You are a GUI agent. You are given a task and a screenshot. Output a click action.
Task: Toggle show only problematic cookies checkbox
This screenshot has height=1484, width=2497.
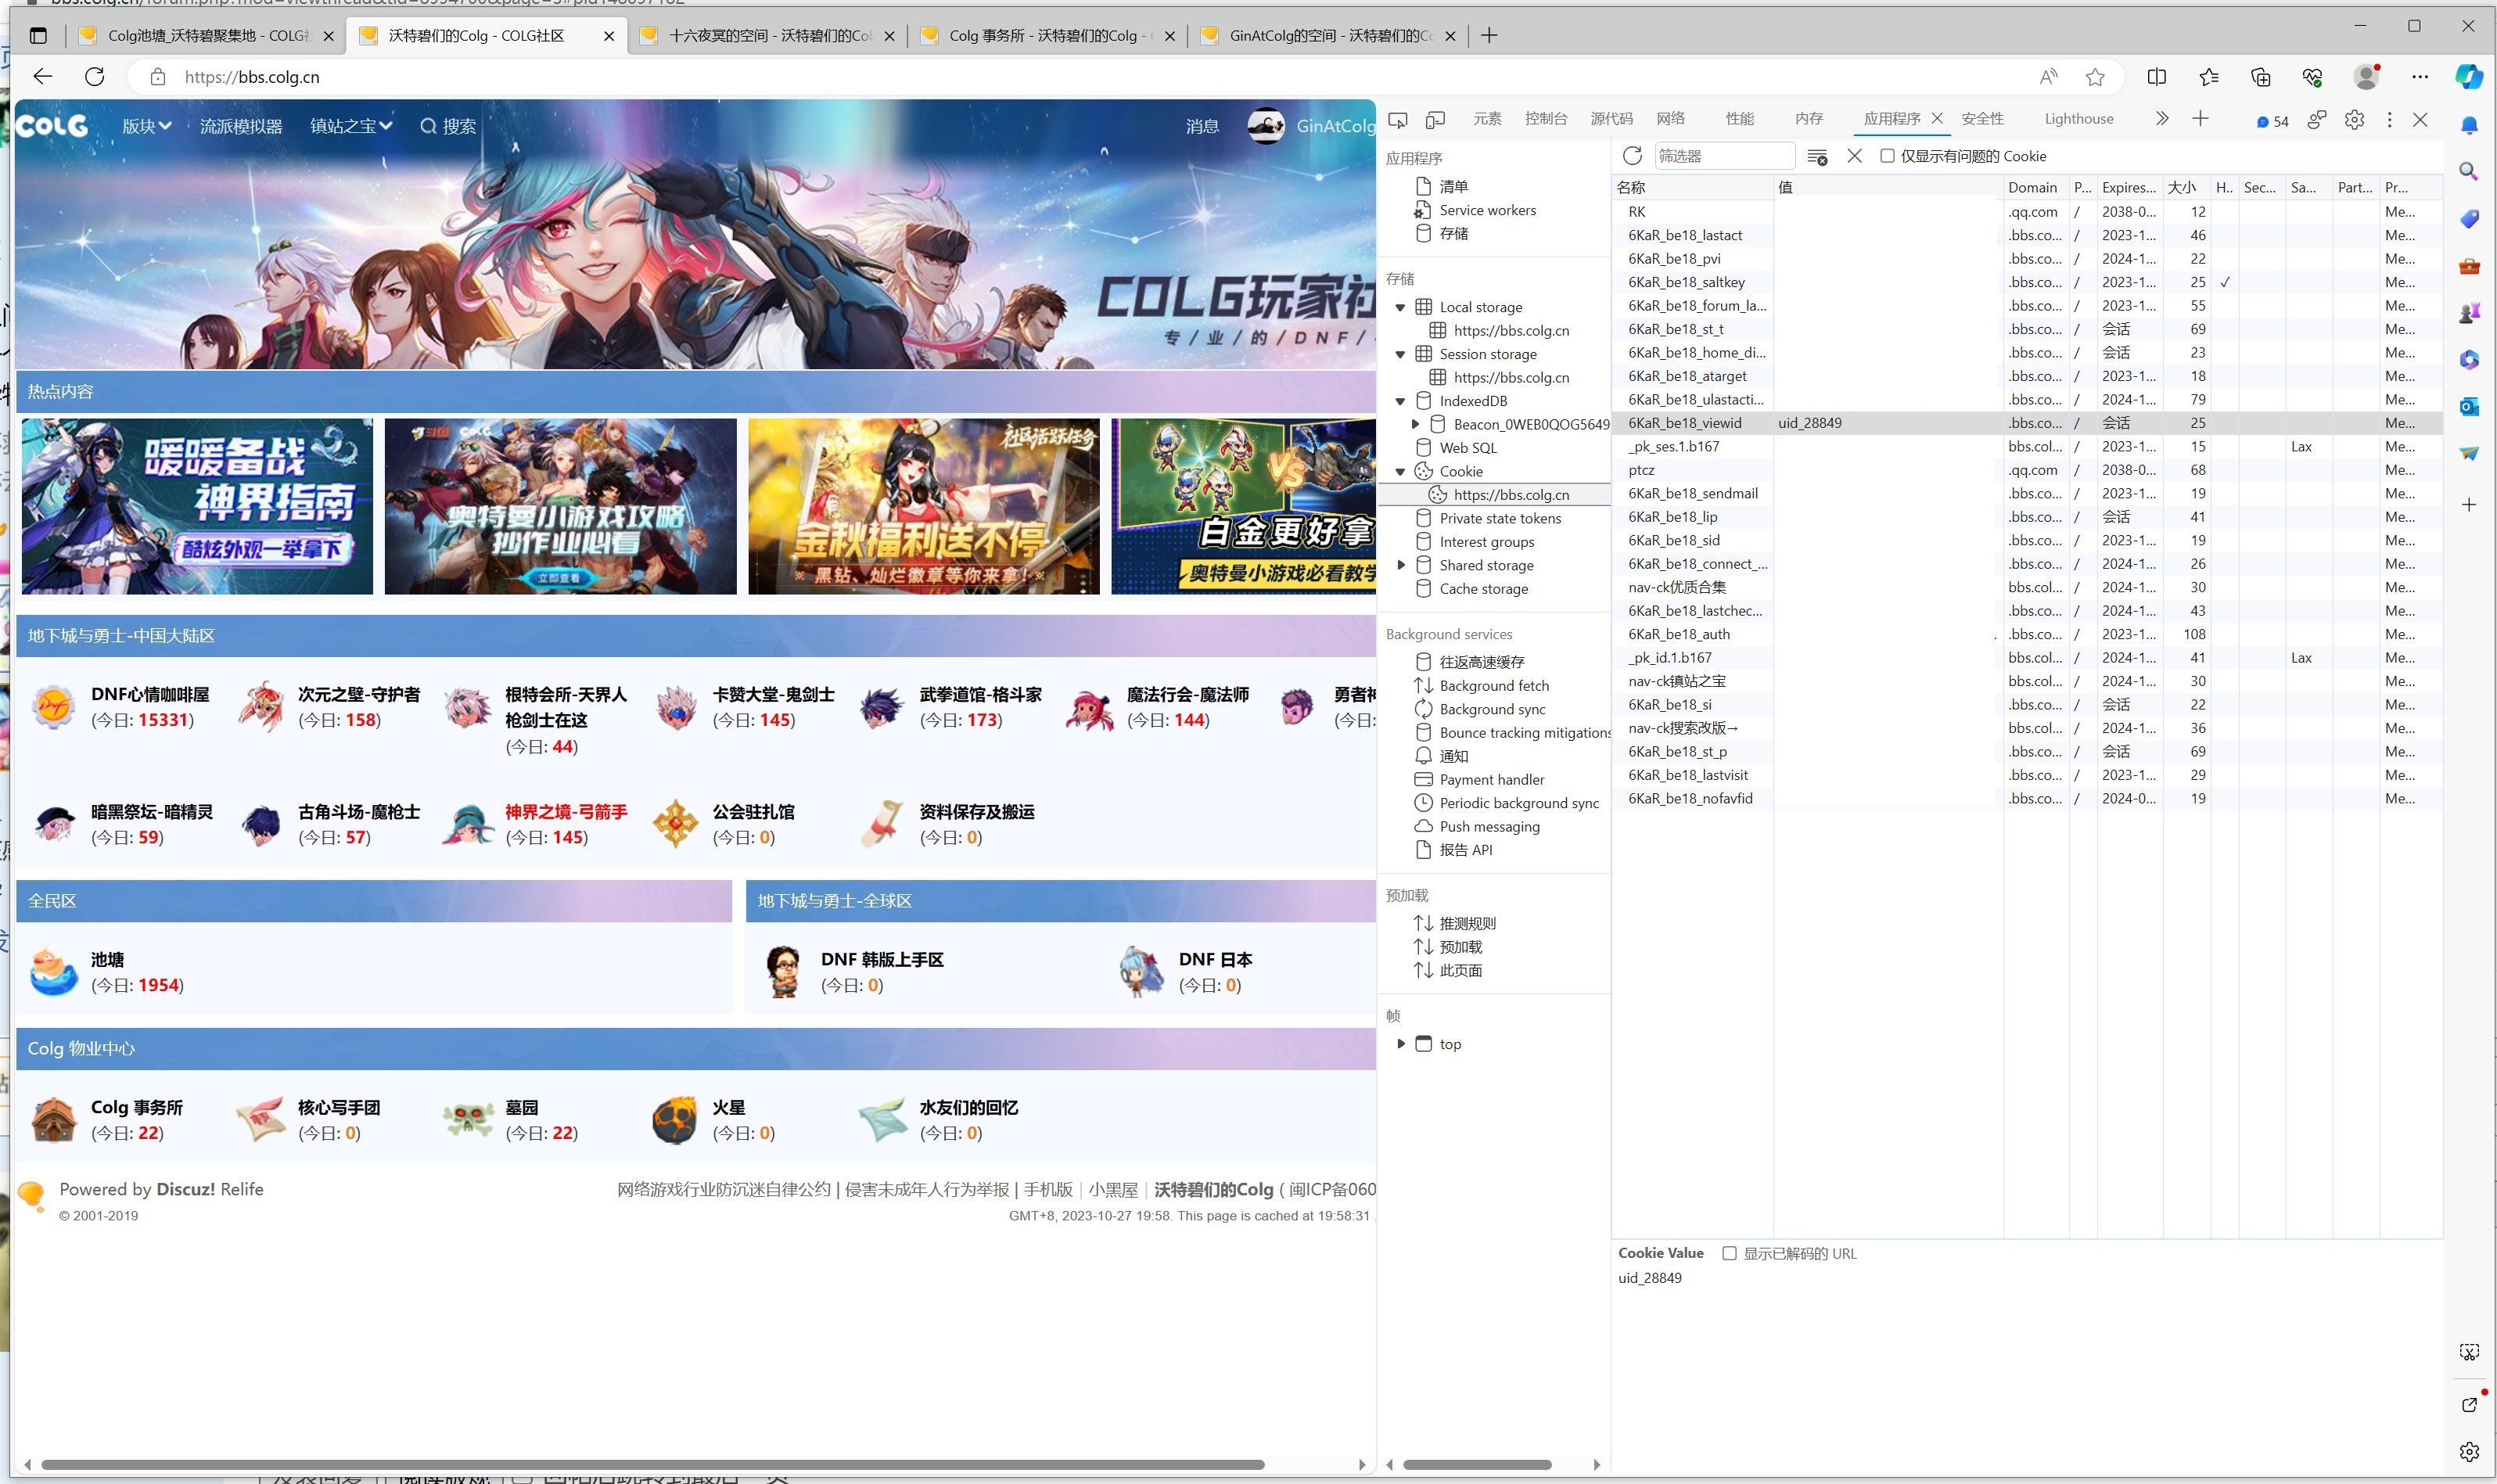click(1887, 156)
